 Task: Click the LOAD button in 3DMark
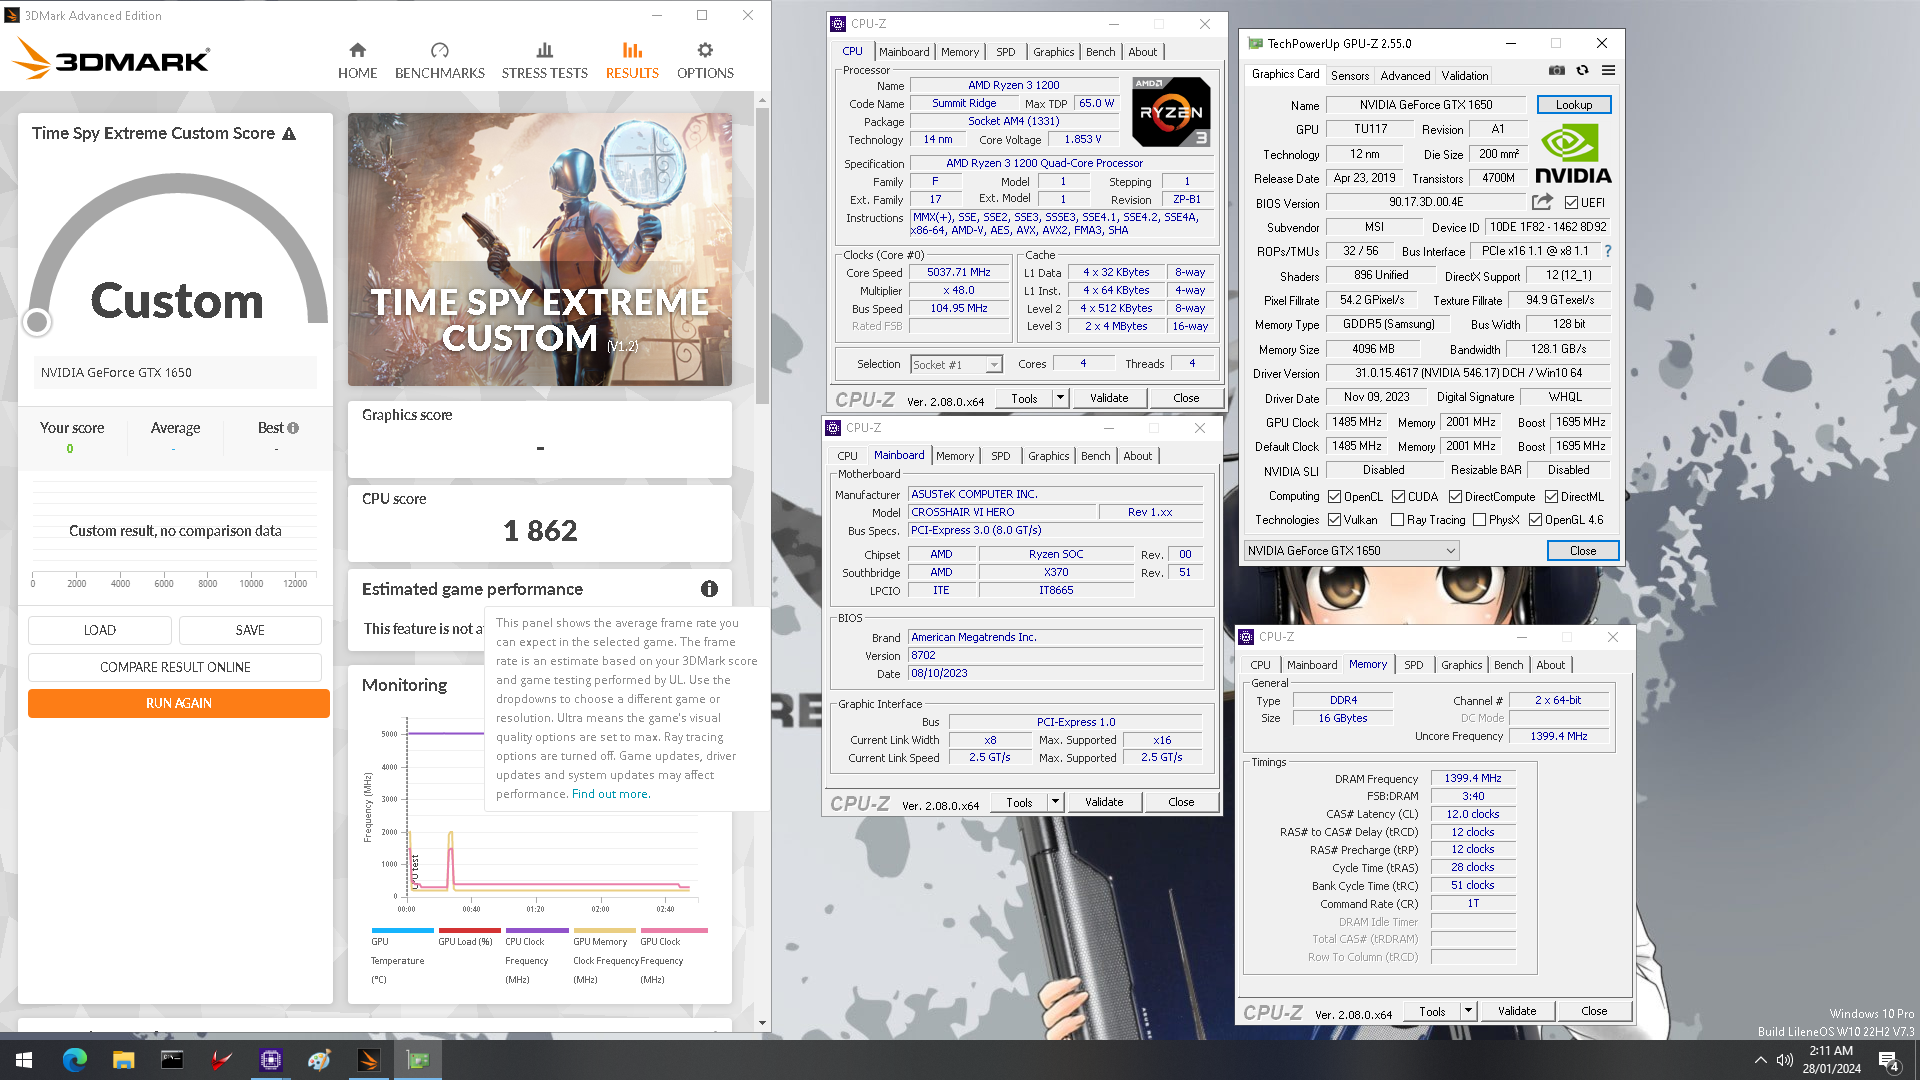click(x=100, y=630)
